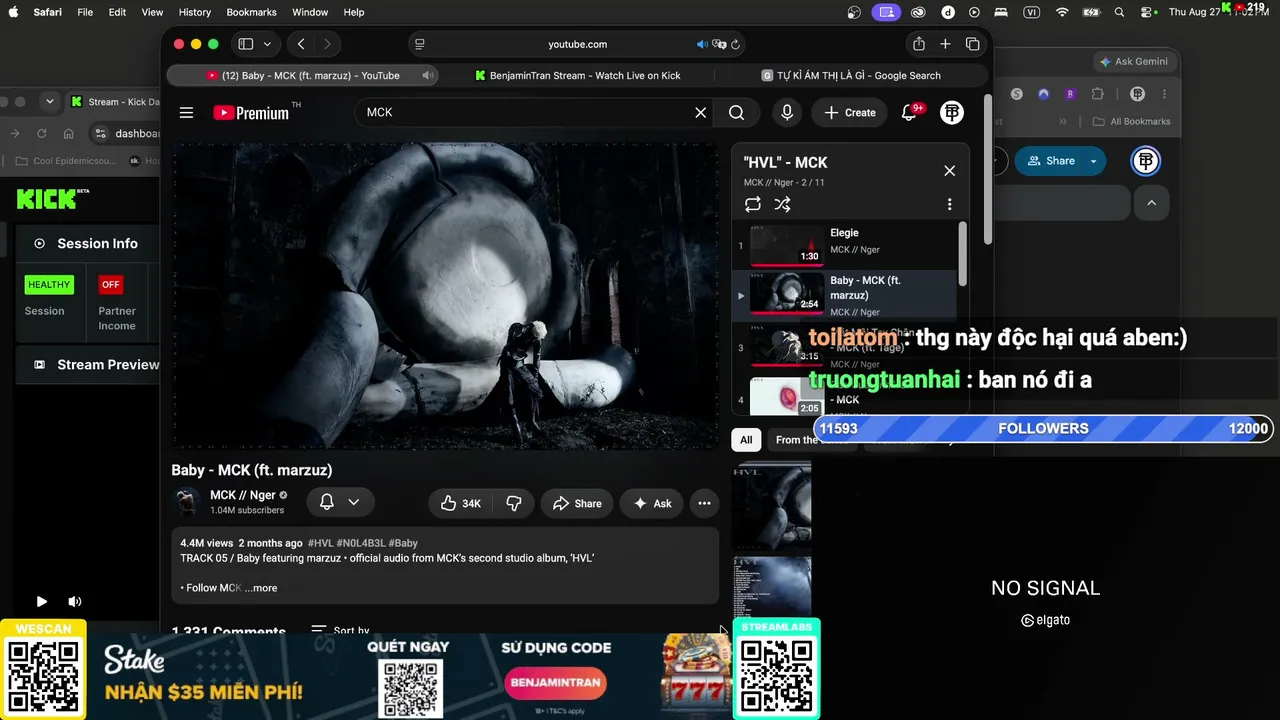Play the Elegie track in the playlist
Viewport: 1280px width, 720px height.
click(846, 245)
